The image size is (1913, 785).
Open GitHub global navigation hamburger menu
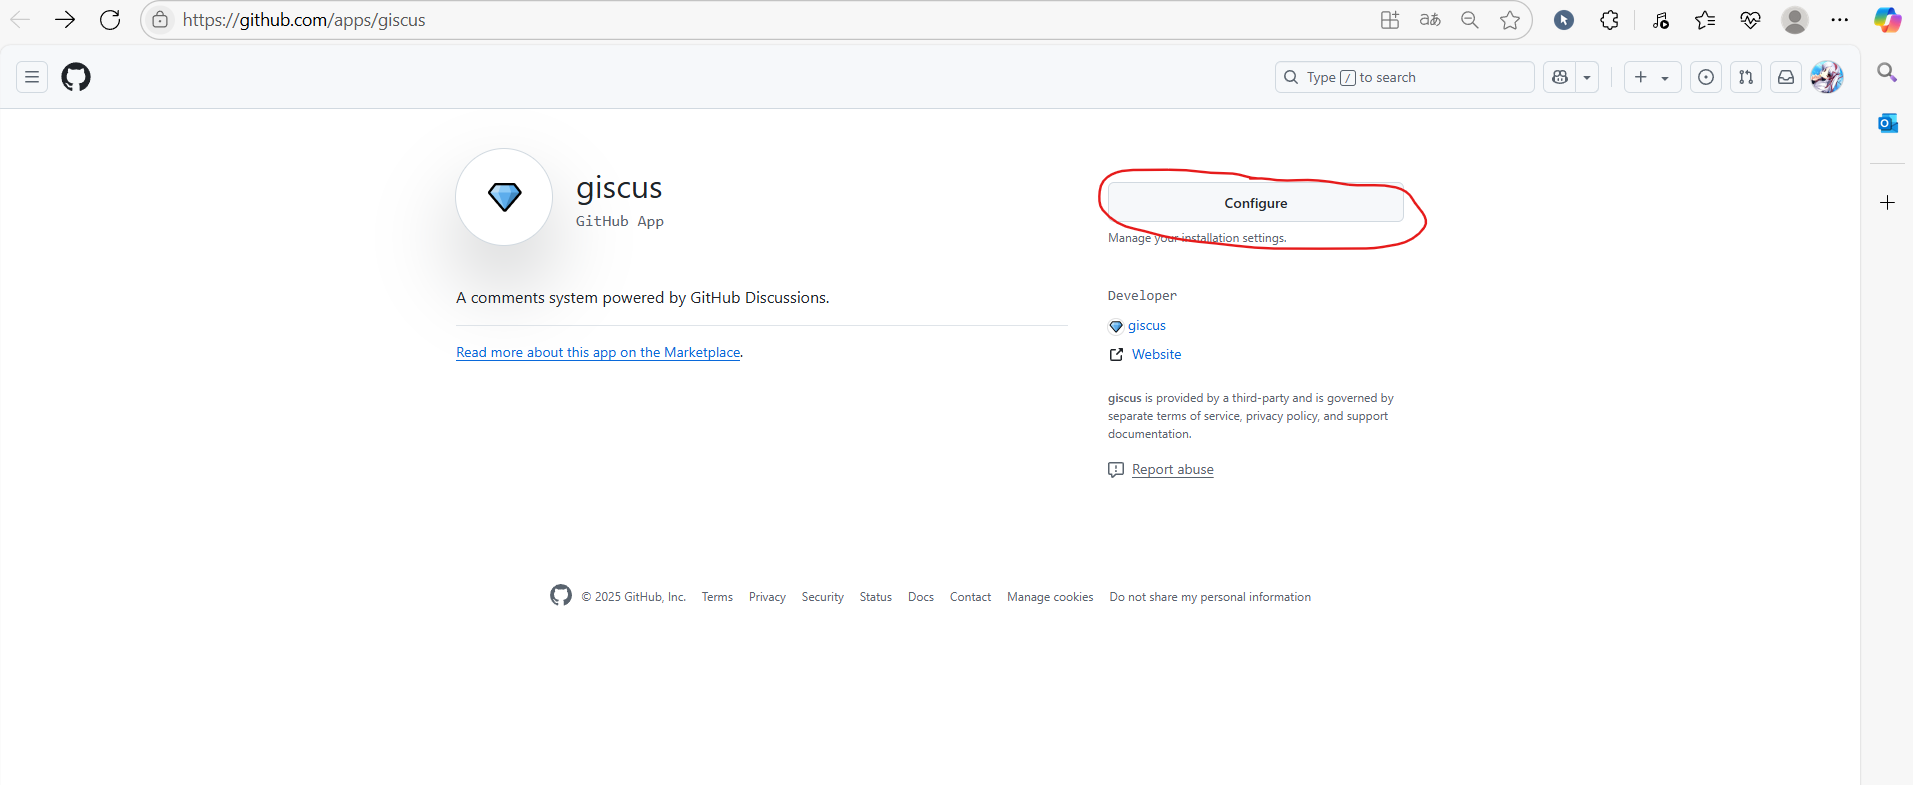pos(32,77)
